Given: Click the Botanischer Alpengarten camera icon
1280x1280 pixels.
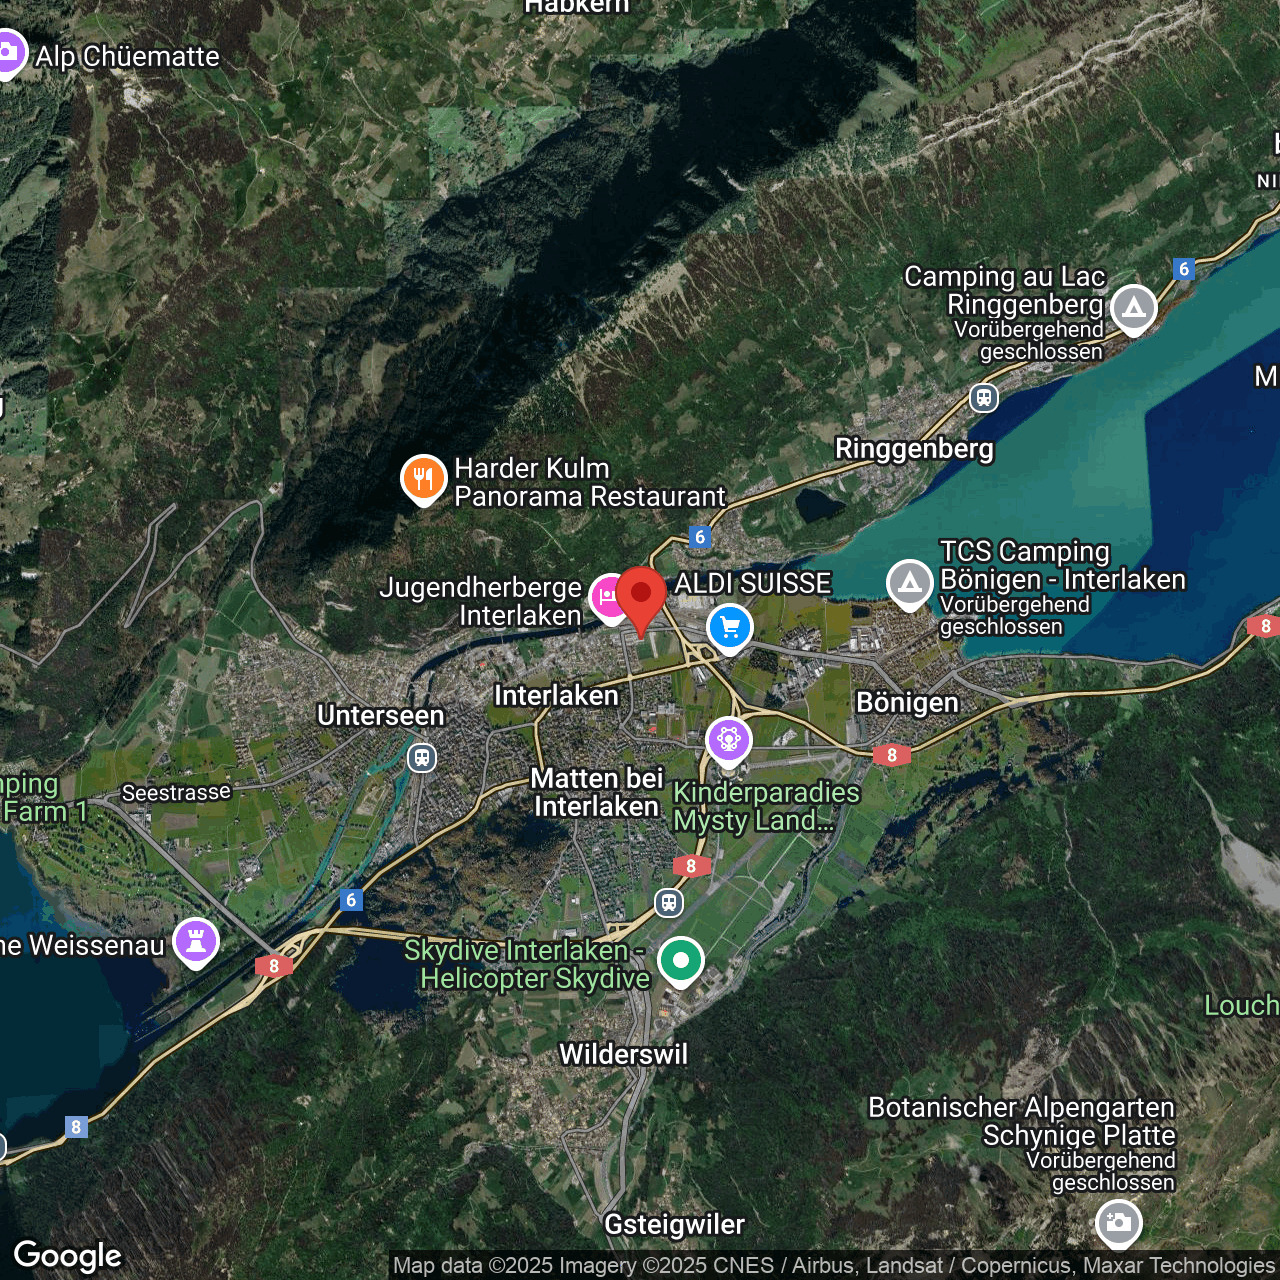Looking at the screenshot, I should tap(1118, 1222).
